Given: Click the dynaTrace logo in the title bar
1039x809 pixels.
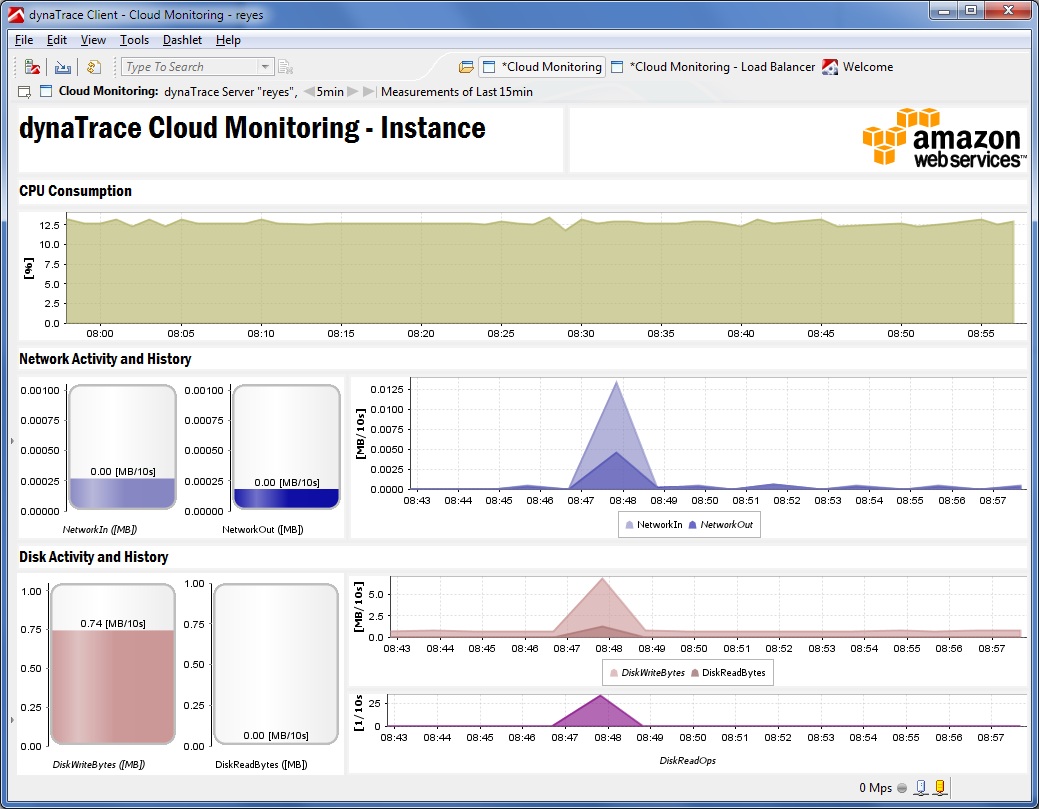Looking at the screenshot, I should pyautogui.click(x=16, y=14).
